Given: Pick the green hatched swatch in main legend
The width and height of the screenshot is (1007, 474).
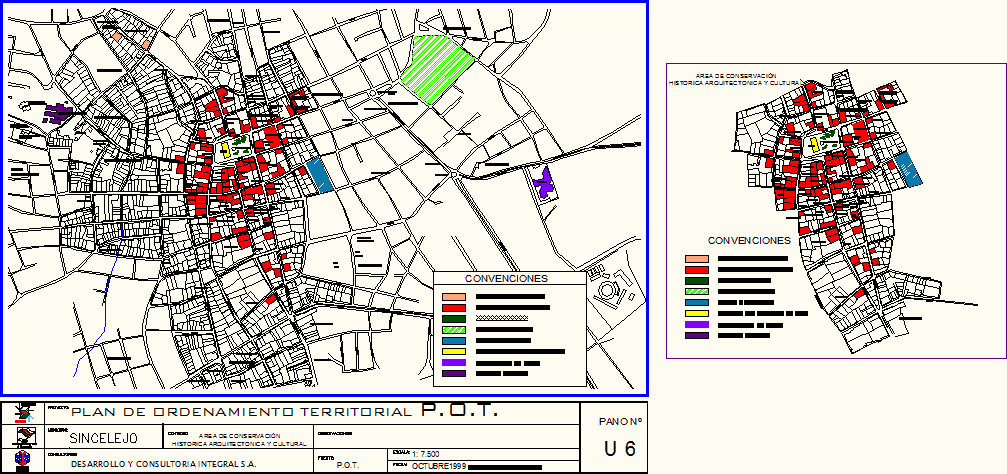Looking at the screenshot, I should [x=454, y=329].
